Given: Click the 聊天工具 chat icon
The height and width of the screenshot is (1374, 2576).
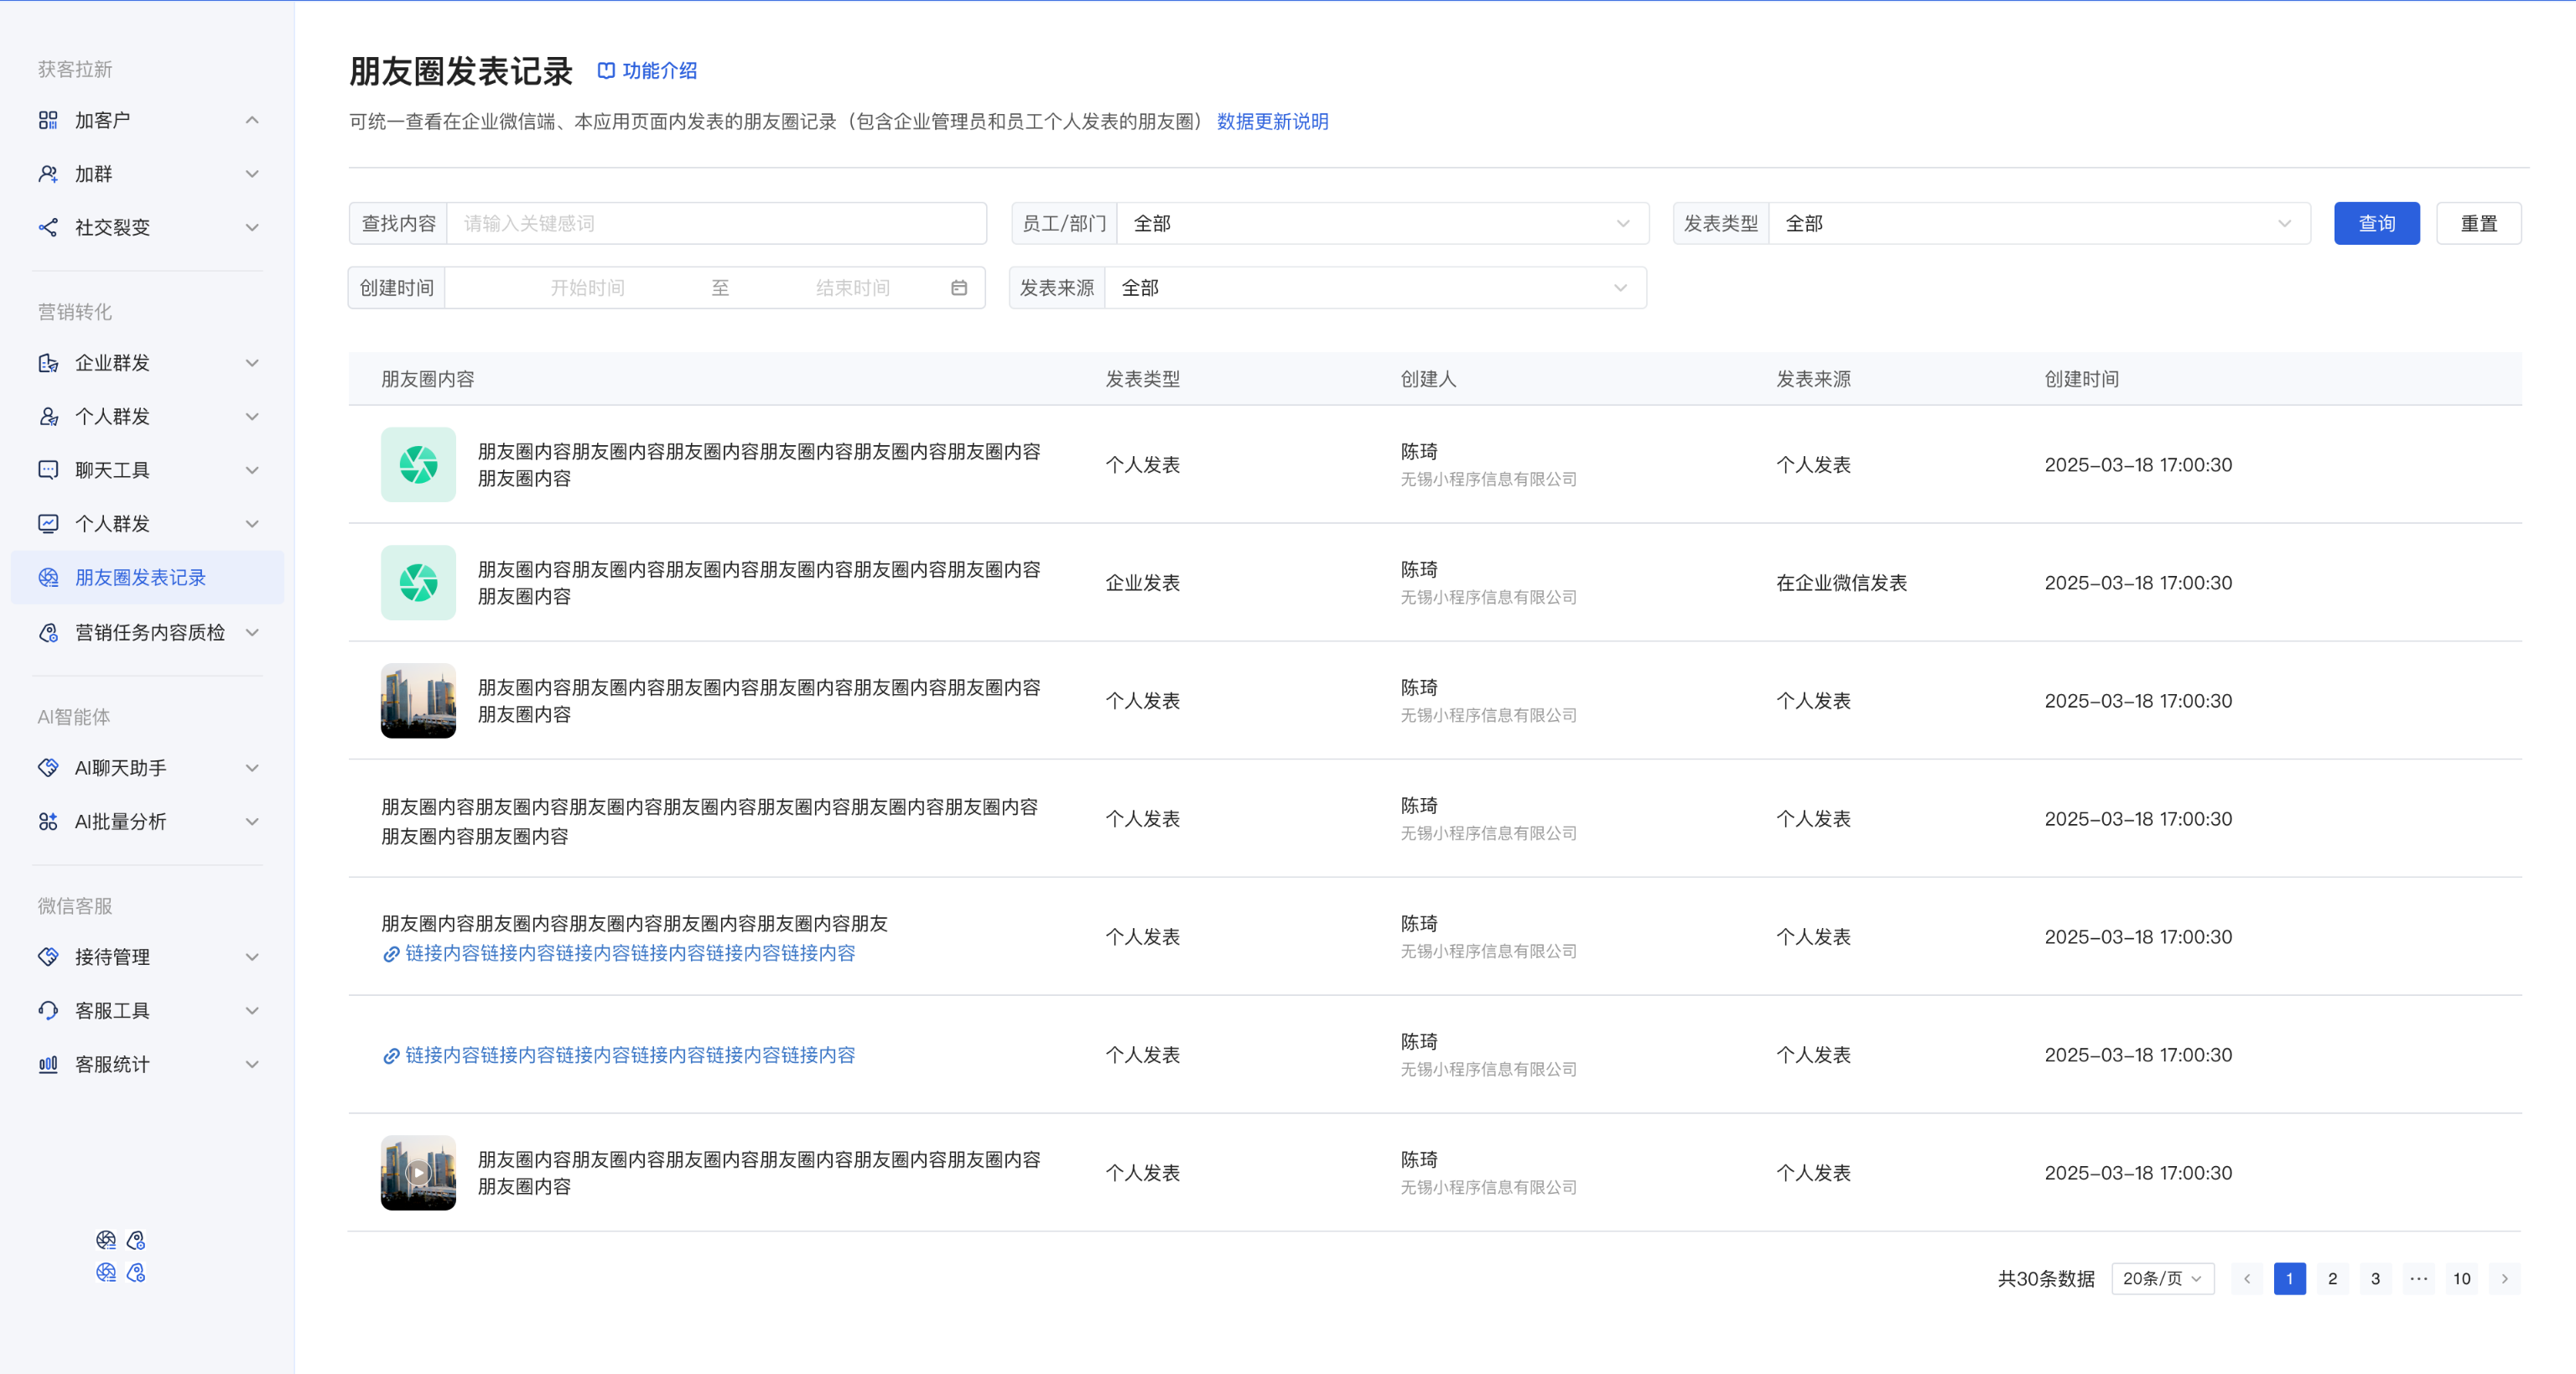Looking at the screenshot, I should [48, 470].
